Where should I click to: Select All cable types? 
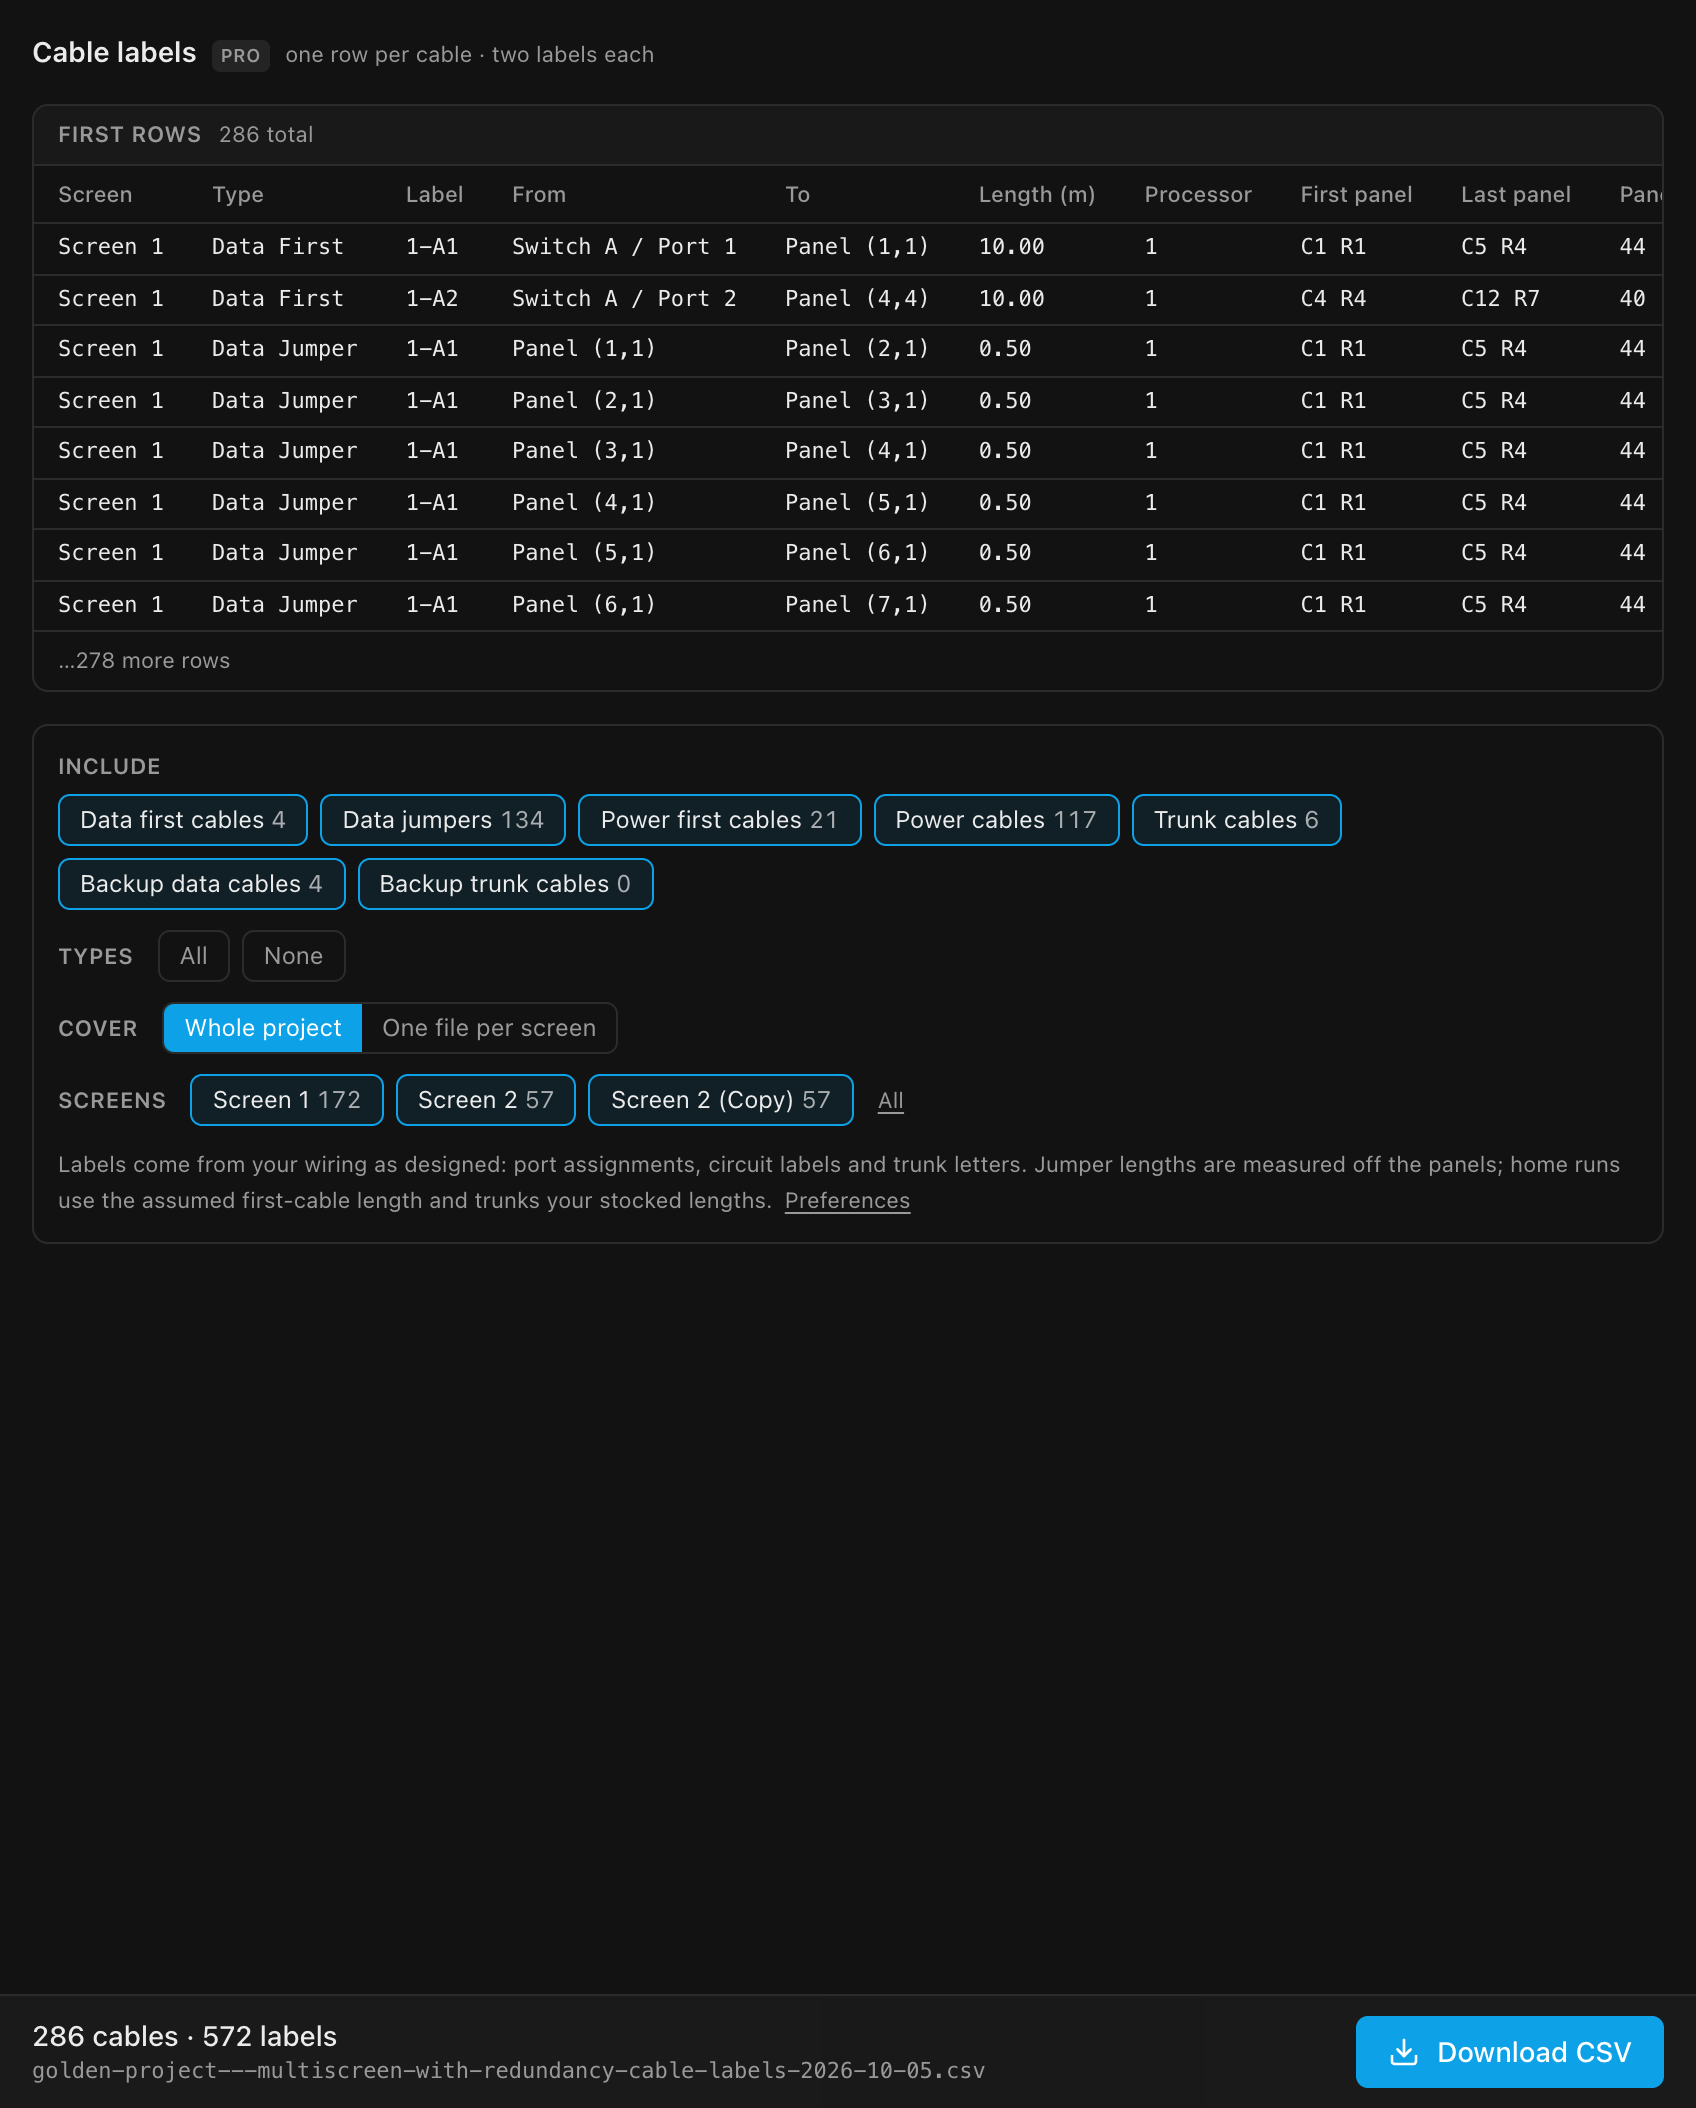tap(194, 956)
